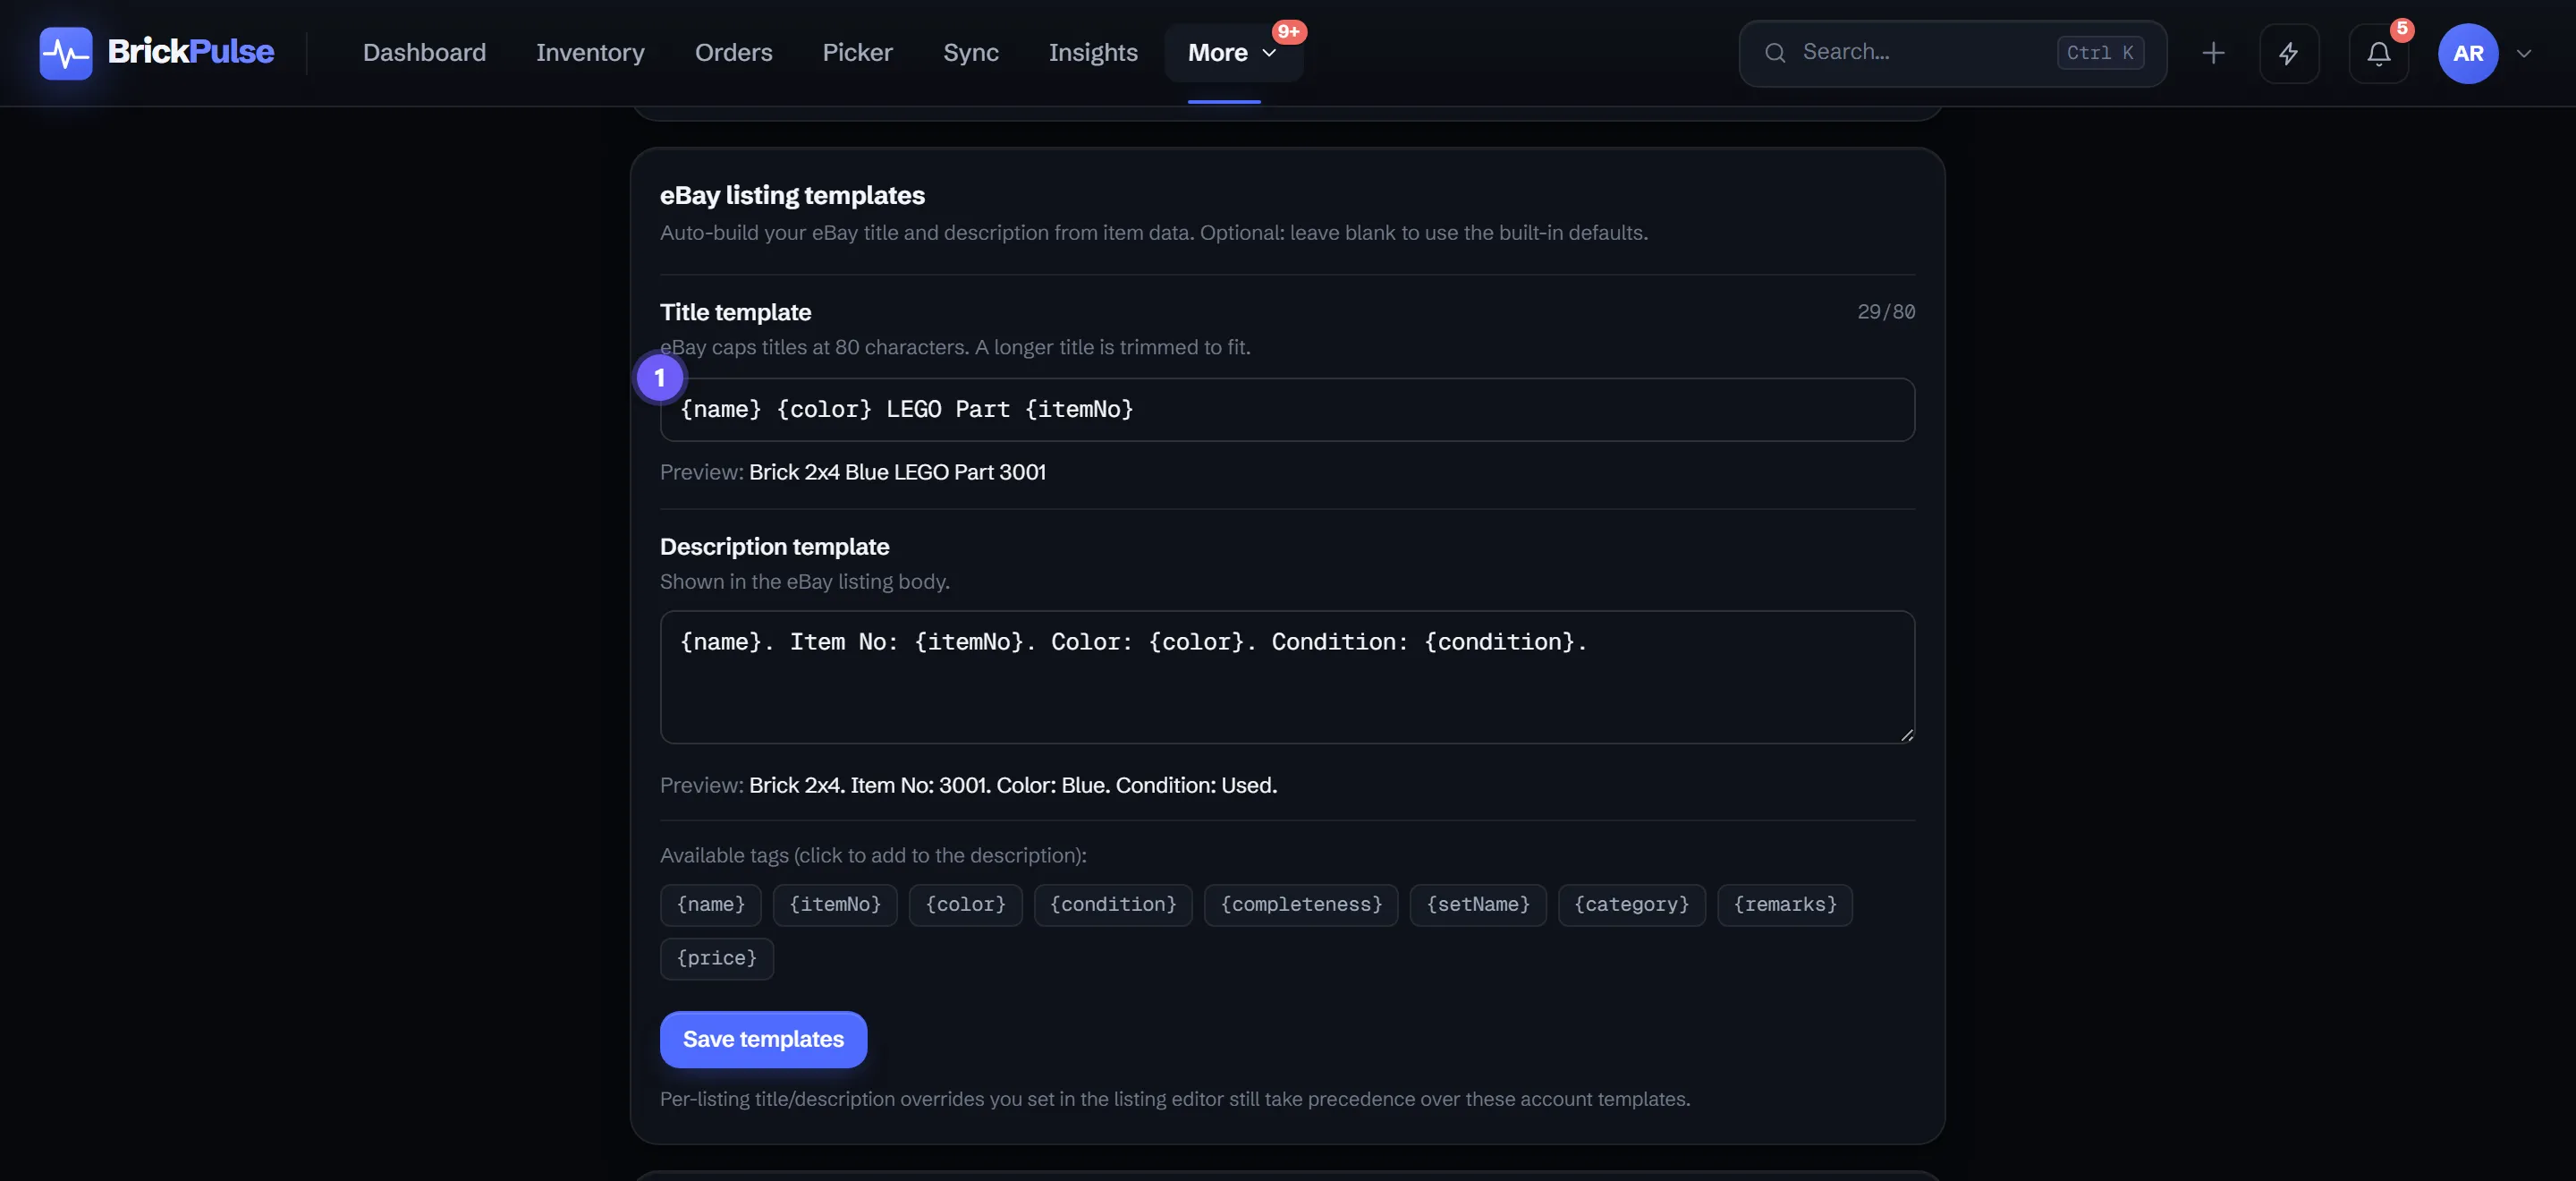Go to the Dashboard tab

click(424, 53)
